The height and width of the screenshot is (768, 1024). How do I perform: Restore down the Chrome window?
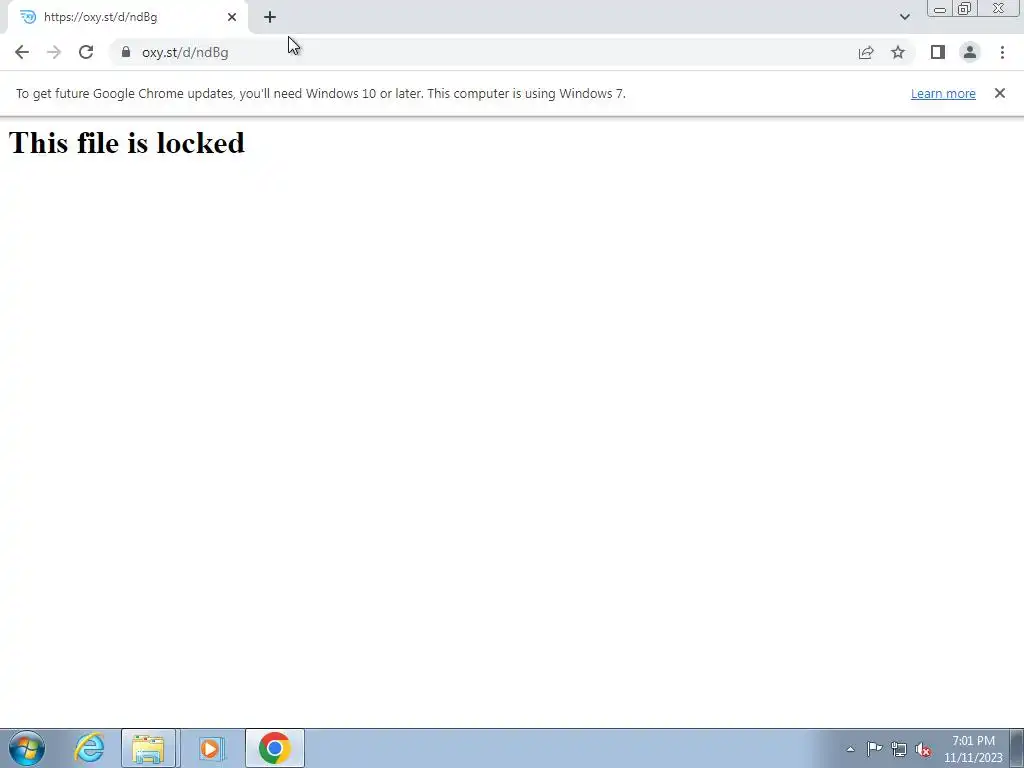[964, 8]
